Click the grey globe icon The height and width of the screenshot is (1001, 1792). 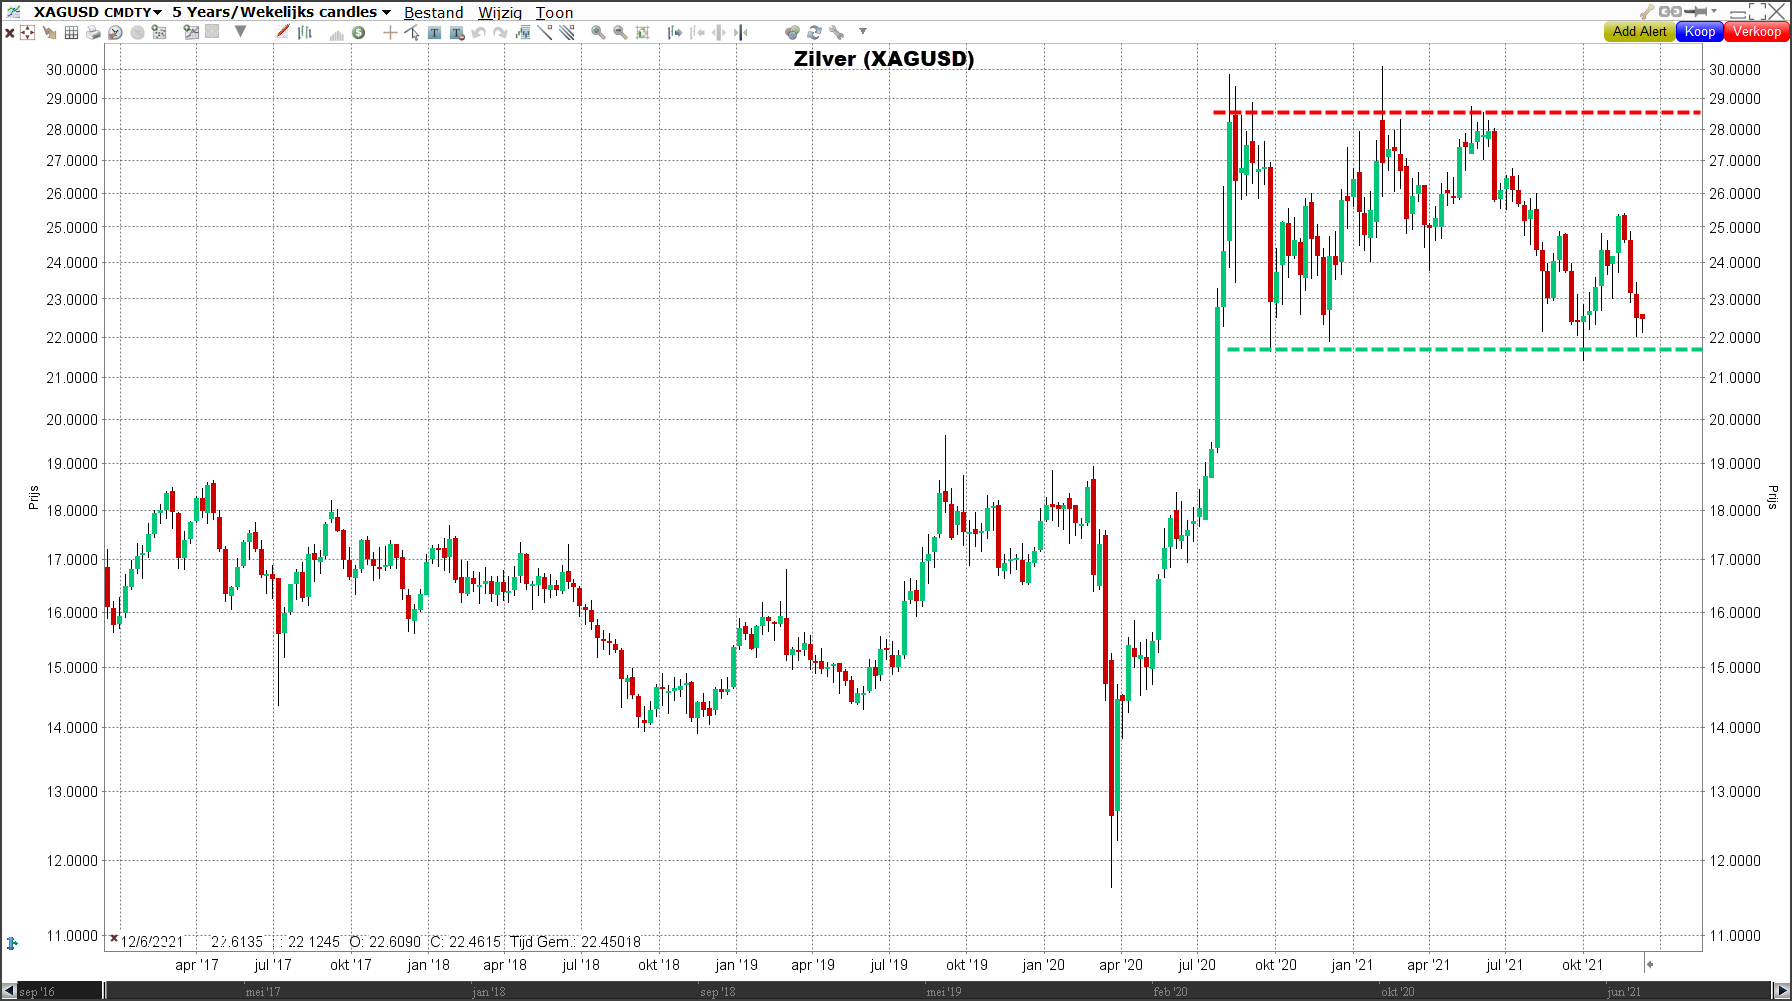137,32
